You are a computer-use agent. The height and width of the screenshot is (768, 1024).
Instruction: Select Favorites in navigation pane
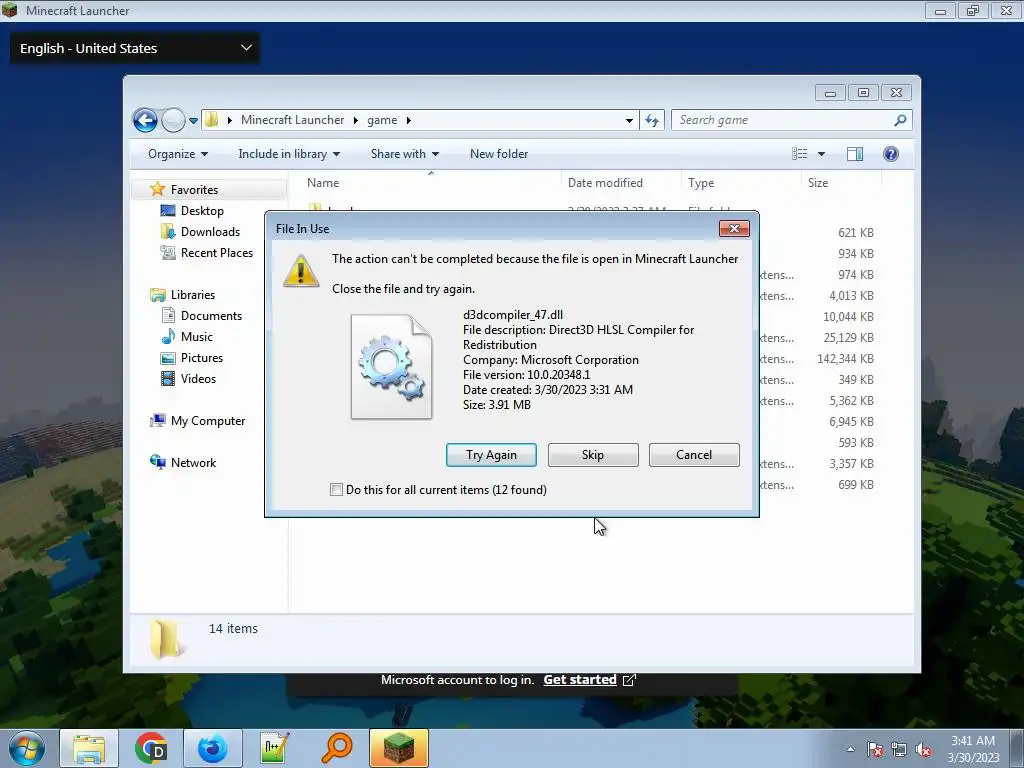pos(194,189)
